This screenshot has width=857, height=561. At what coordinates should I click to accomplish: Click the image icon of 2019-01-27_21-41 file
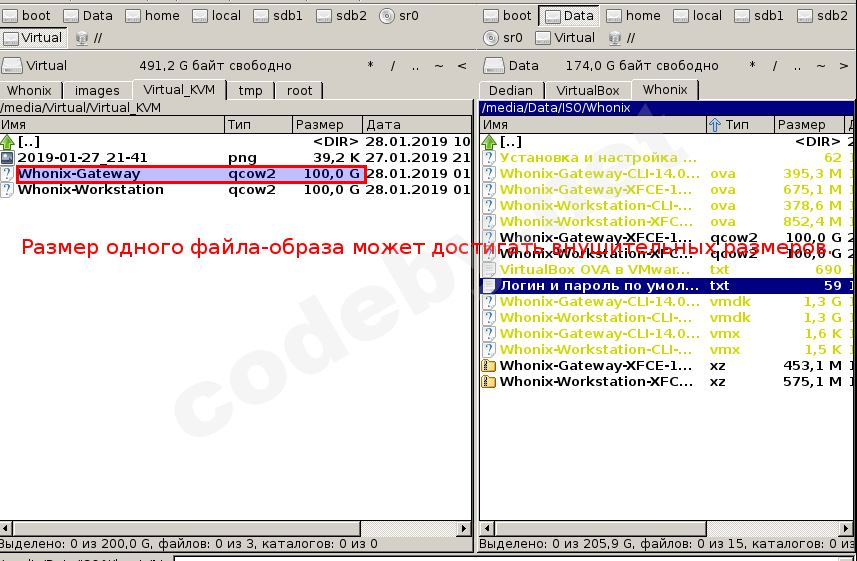pos(7,158)
